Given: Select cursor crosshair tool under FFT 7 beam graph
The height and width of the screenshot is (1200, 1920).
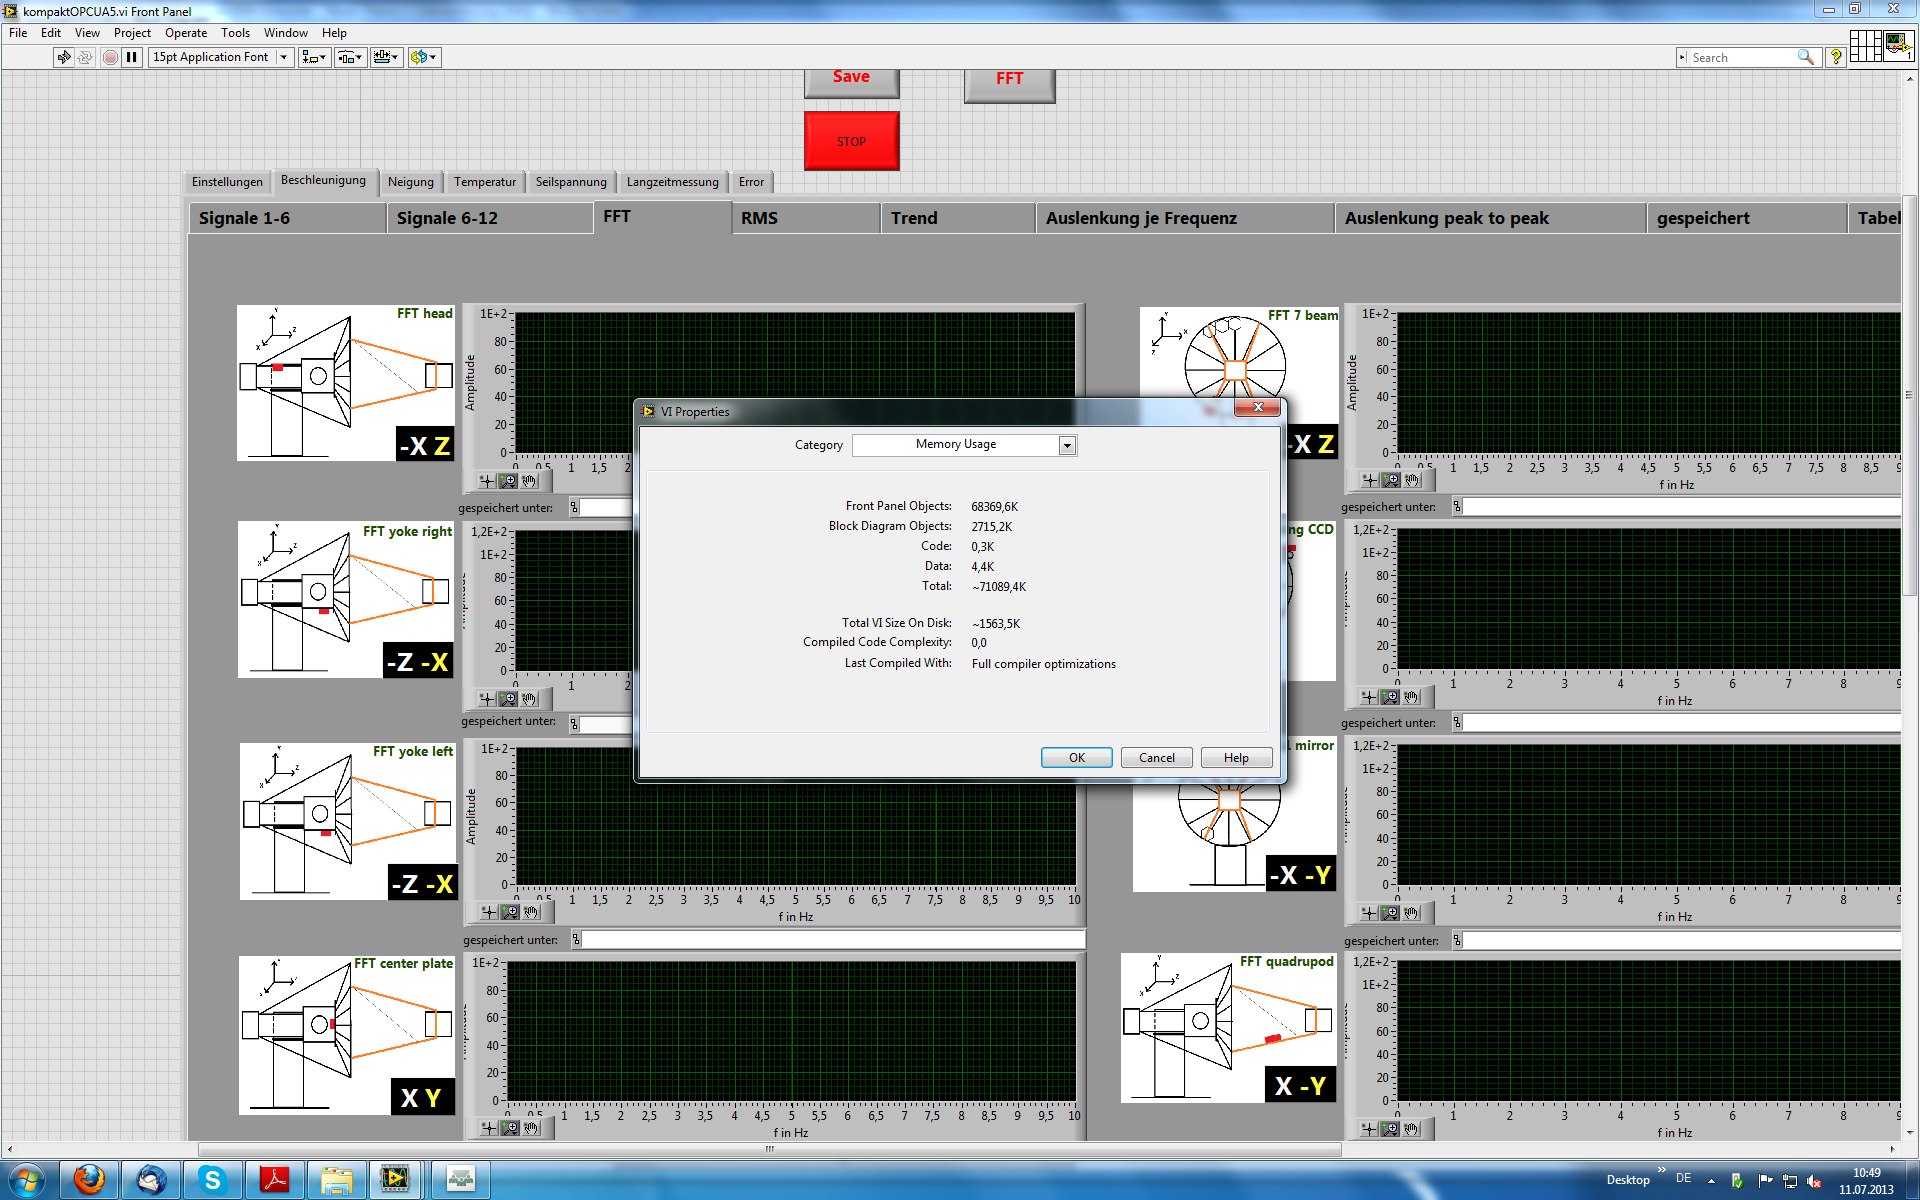Looking at the screenshot, I should pos(1369,480).
